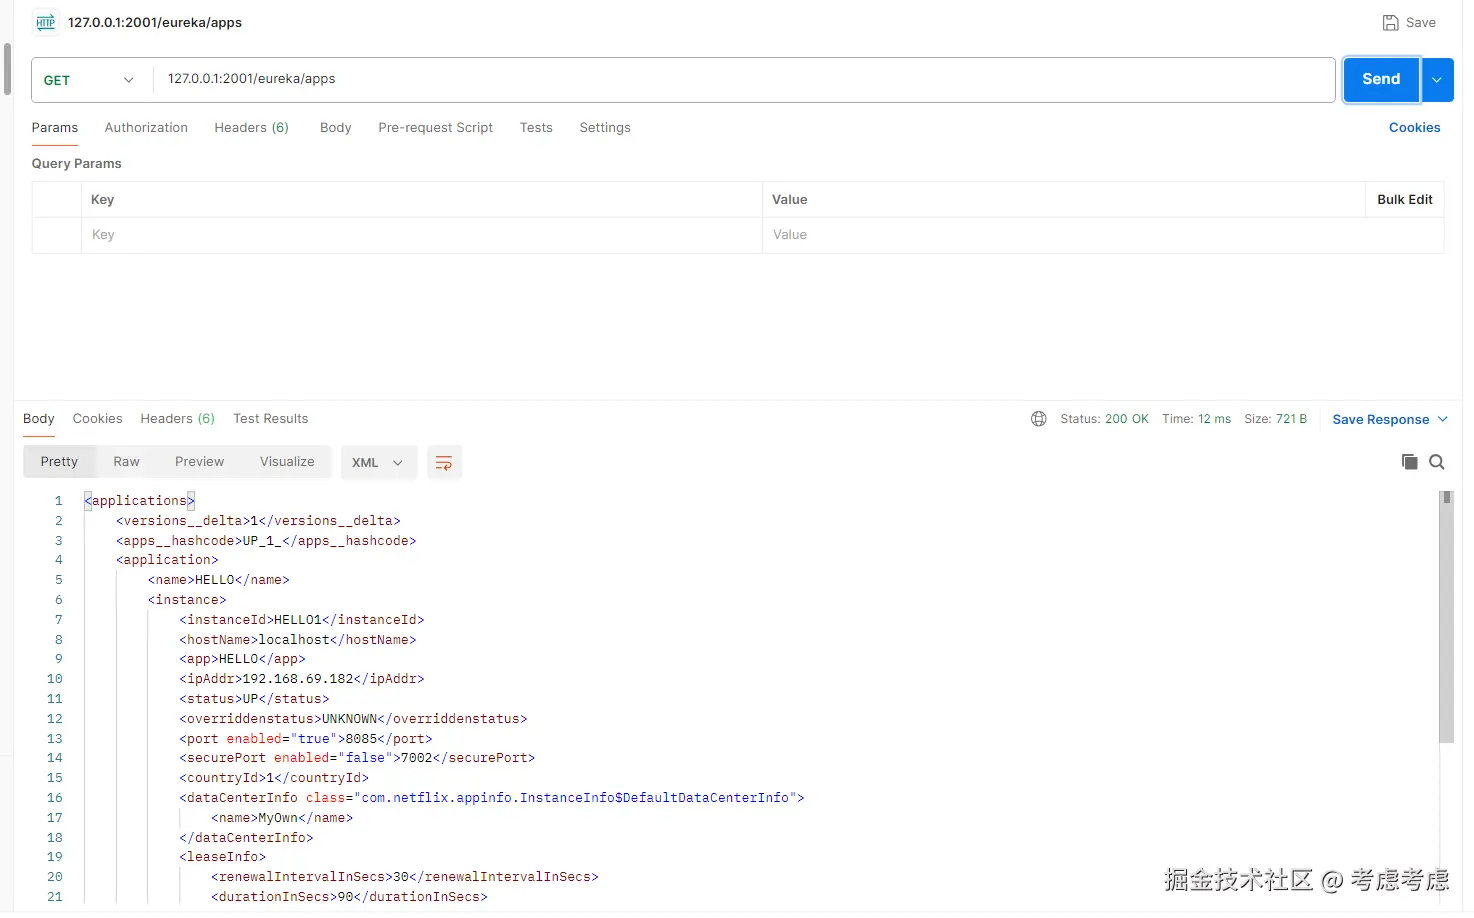The height and width of the screenshot is (918, 1474).
Task: Click the name MyOwn line
Action: [281, 818]
